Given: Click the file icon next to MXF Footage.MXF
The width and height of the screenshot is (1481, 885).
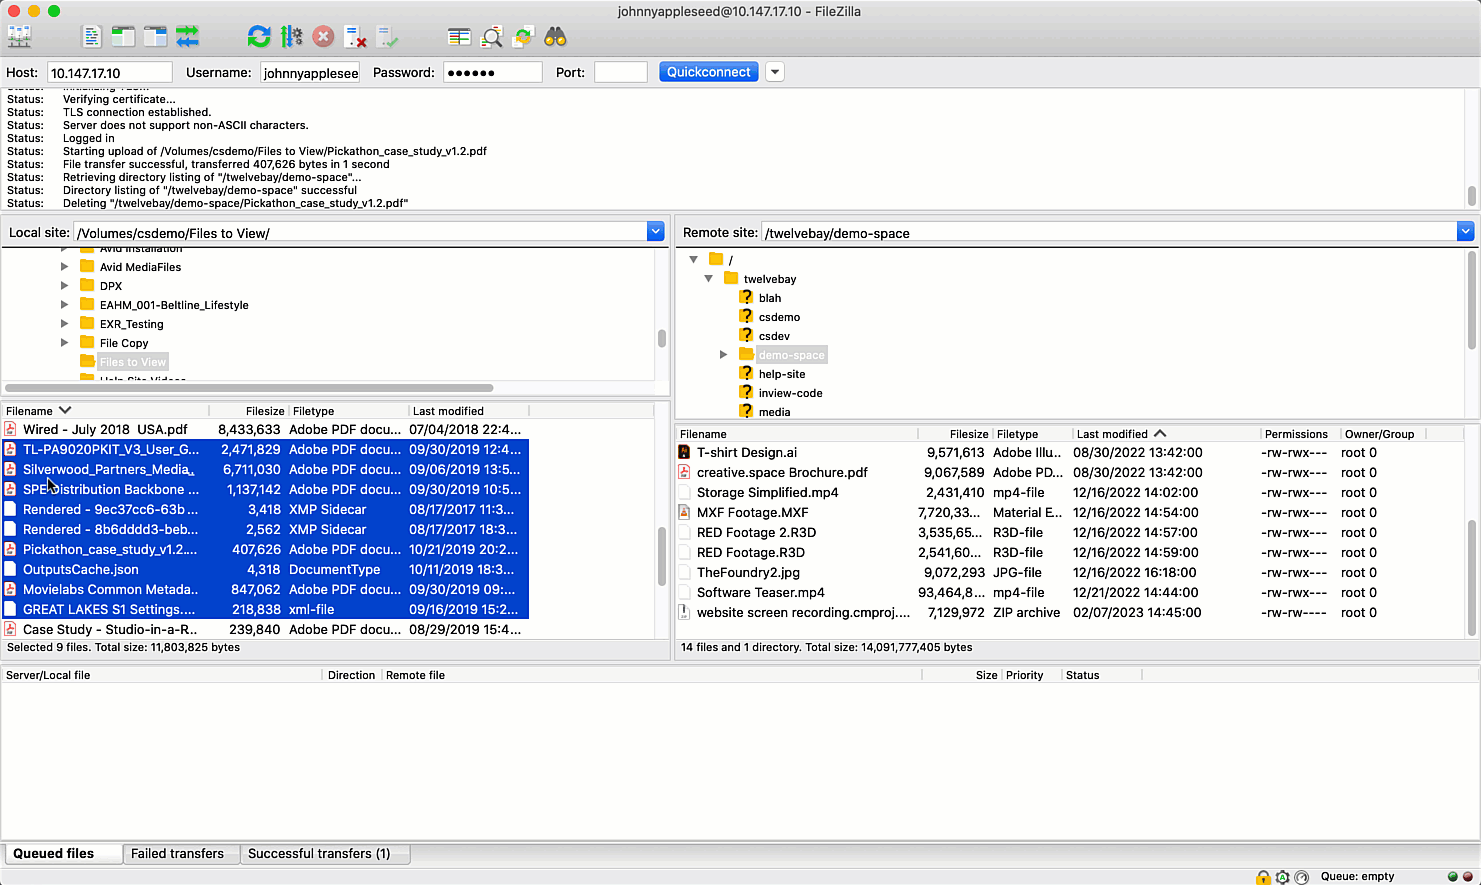Looking at the screenshot, I should click(x=685, y=512).
